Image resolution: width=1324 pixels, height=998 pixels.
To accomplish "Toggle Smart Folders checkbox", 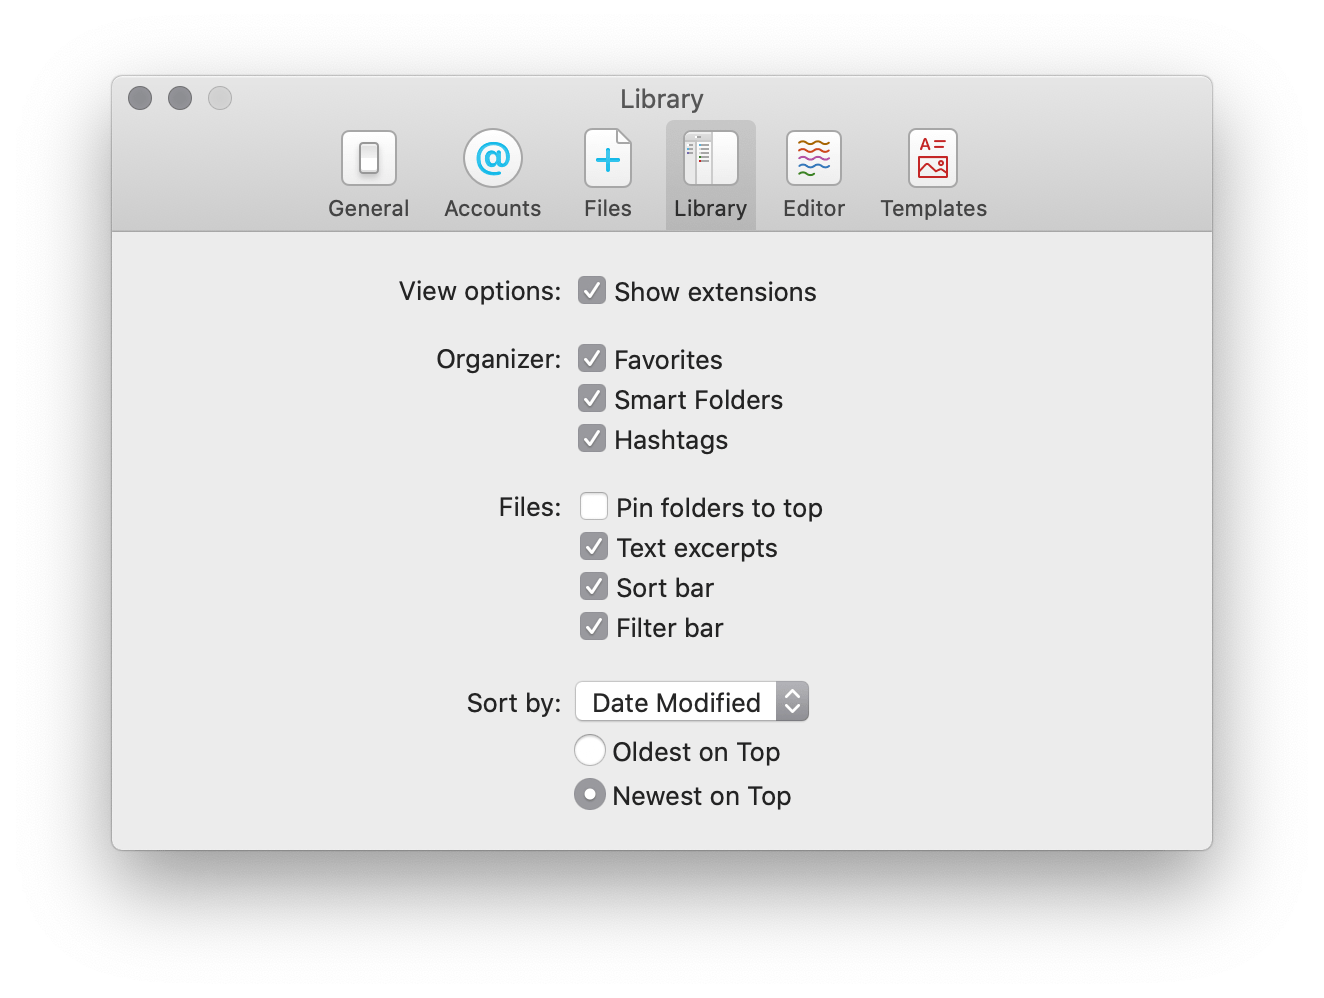I will [592, 398].
